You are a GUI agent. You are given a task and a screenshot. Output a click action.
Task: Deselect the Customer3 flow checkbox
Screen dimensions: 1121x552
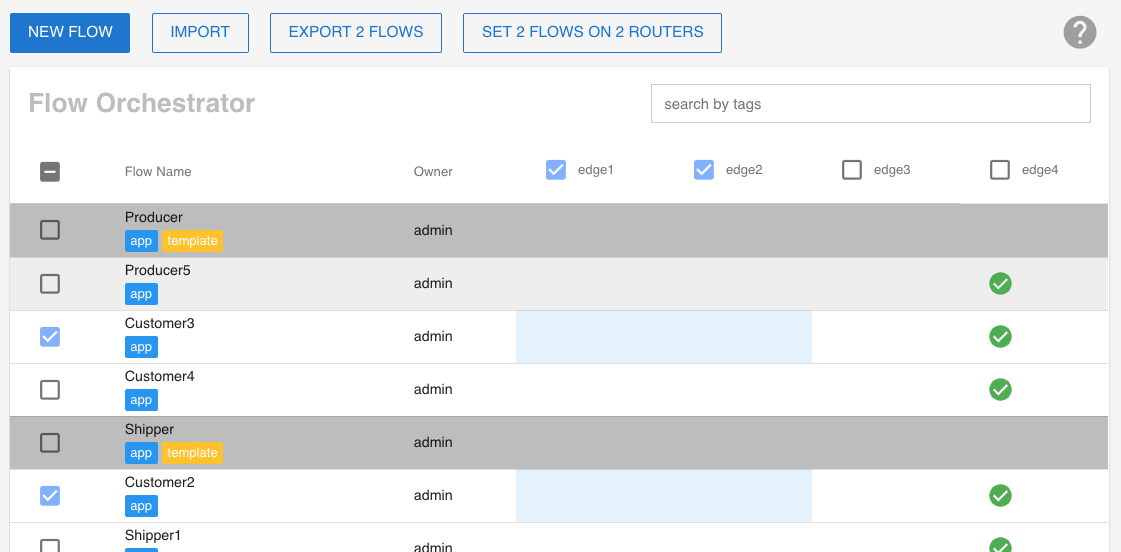tap(50, 337)
